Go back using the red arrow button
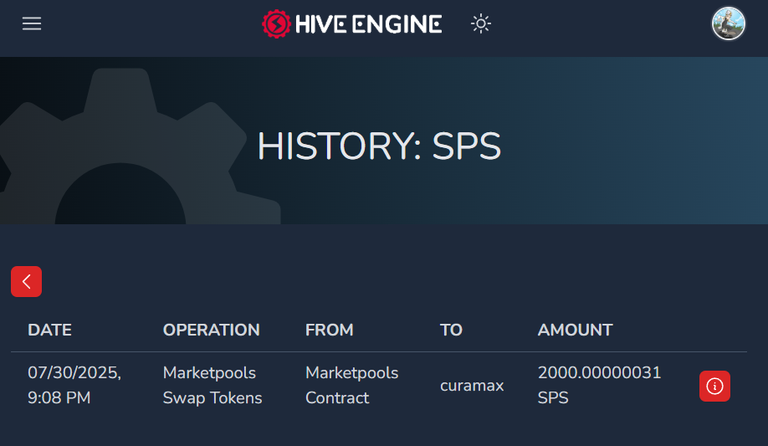 pyautogui.click(x=26, y=282)
